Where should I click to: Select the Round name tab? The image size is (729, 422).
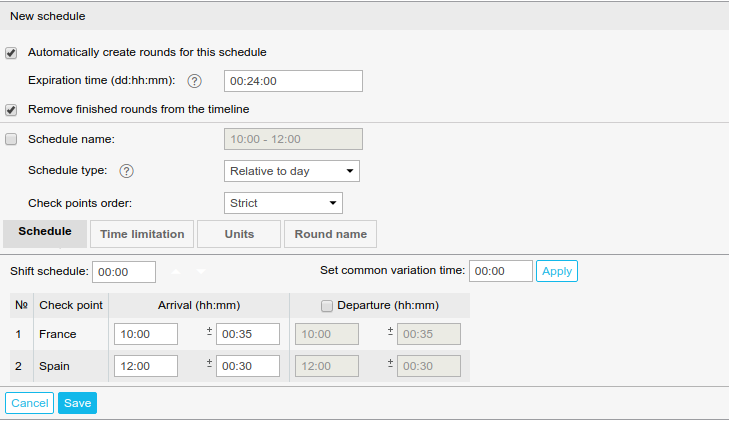point(330,234)
